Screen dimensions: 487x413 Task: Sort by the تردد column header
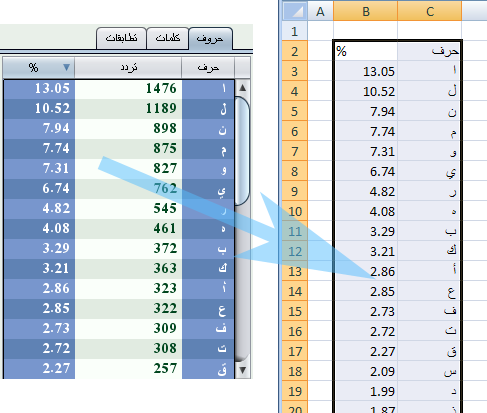pyautogui.click(x=128, y=68)
